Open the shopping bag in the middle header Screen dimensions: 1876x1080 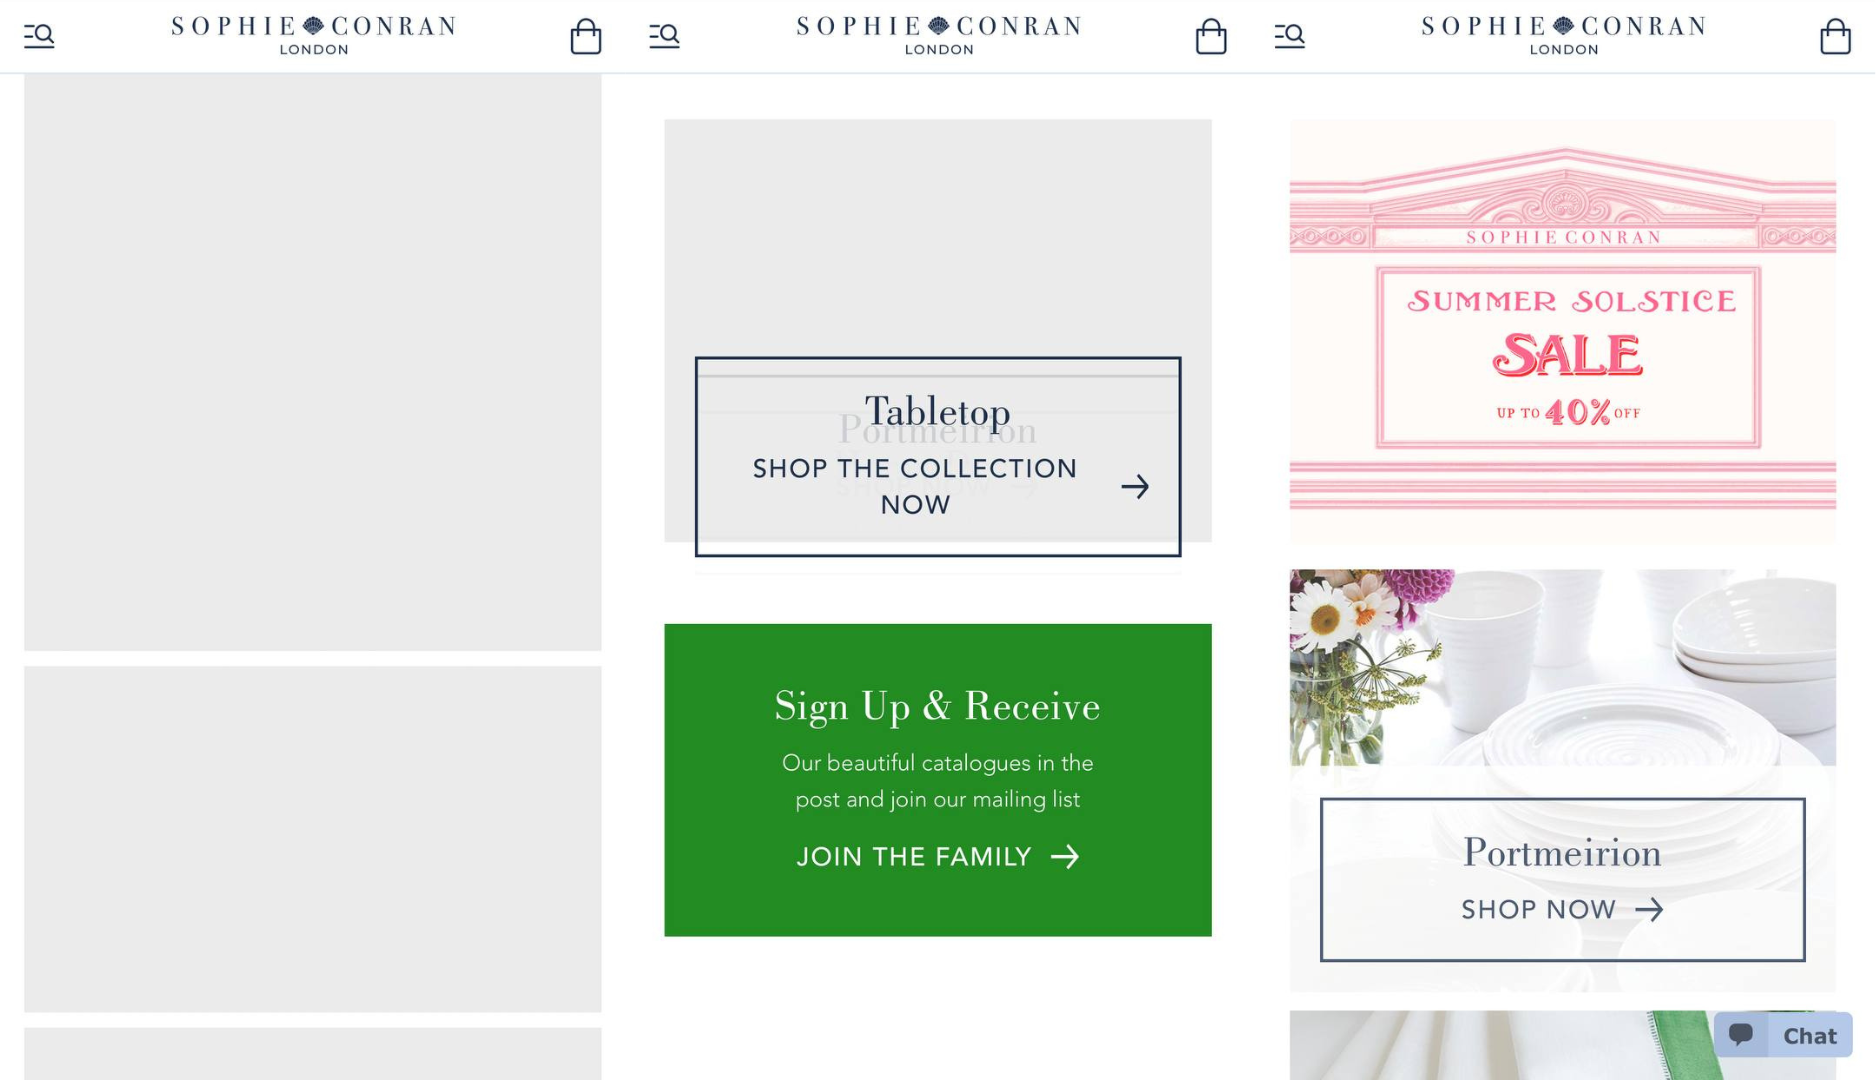[x=1211, y=37]
